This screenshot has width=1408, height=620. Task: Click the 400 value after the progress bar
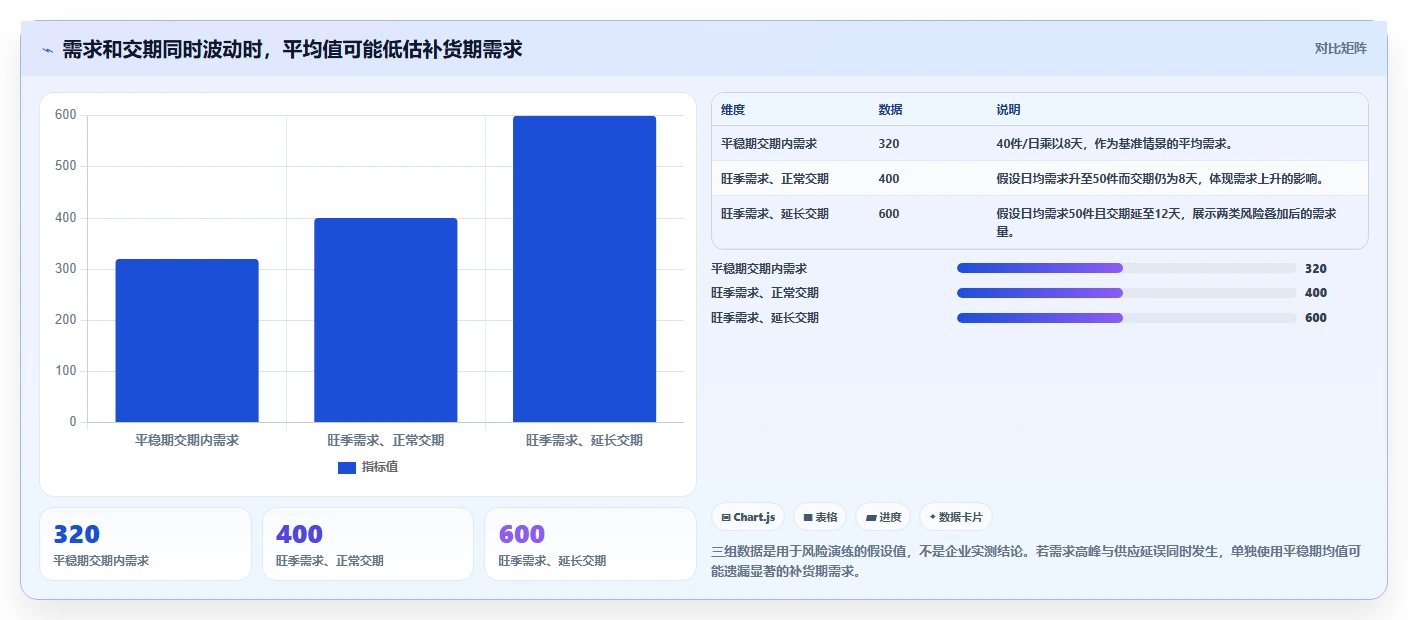(x=1316, y=293)
